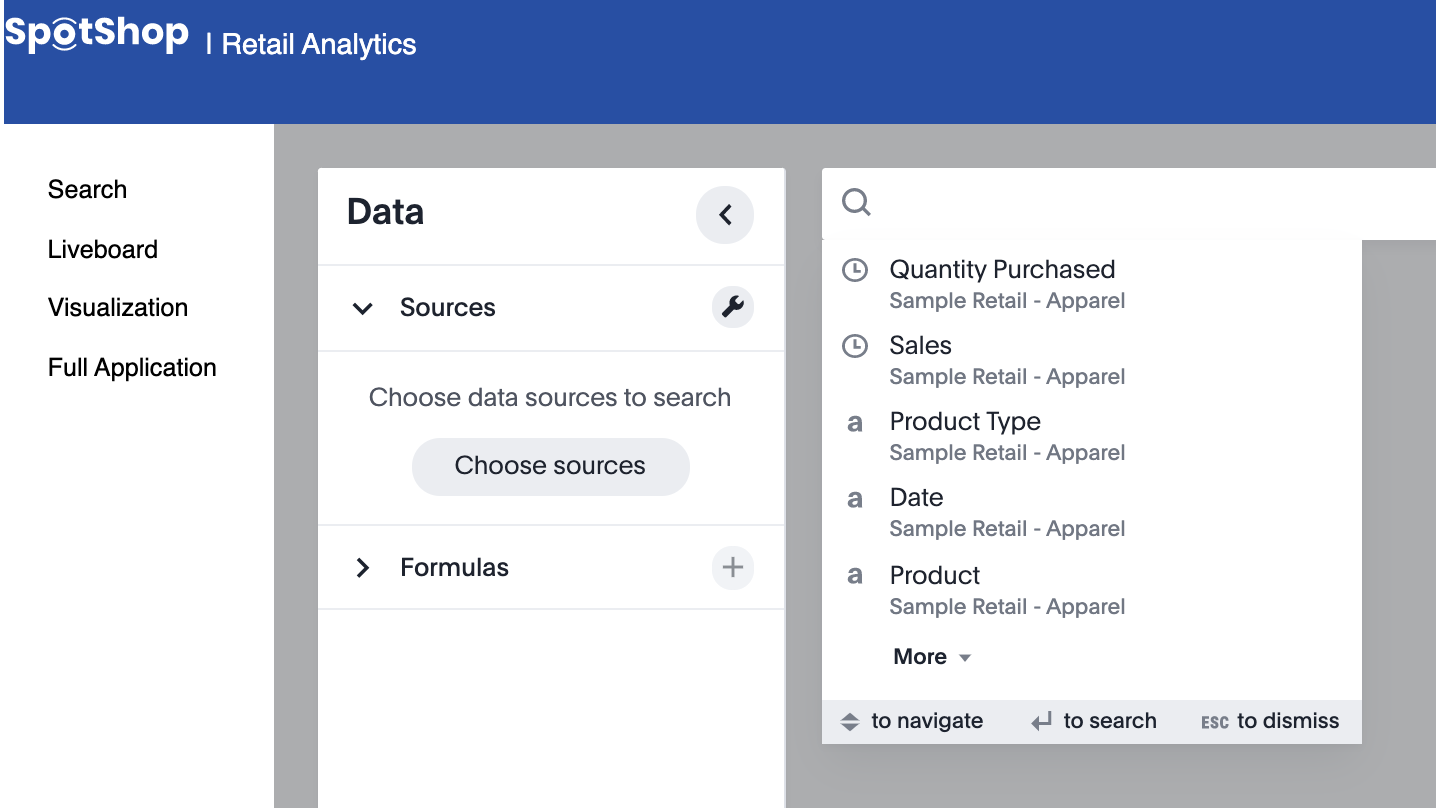The image size is (1436, 808).
Task: Collapse the Data panel with the back chevron
Action: (x=725, y=214)
